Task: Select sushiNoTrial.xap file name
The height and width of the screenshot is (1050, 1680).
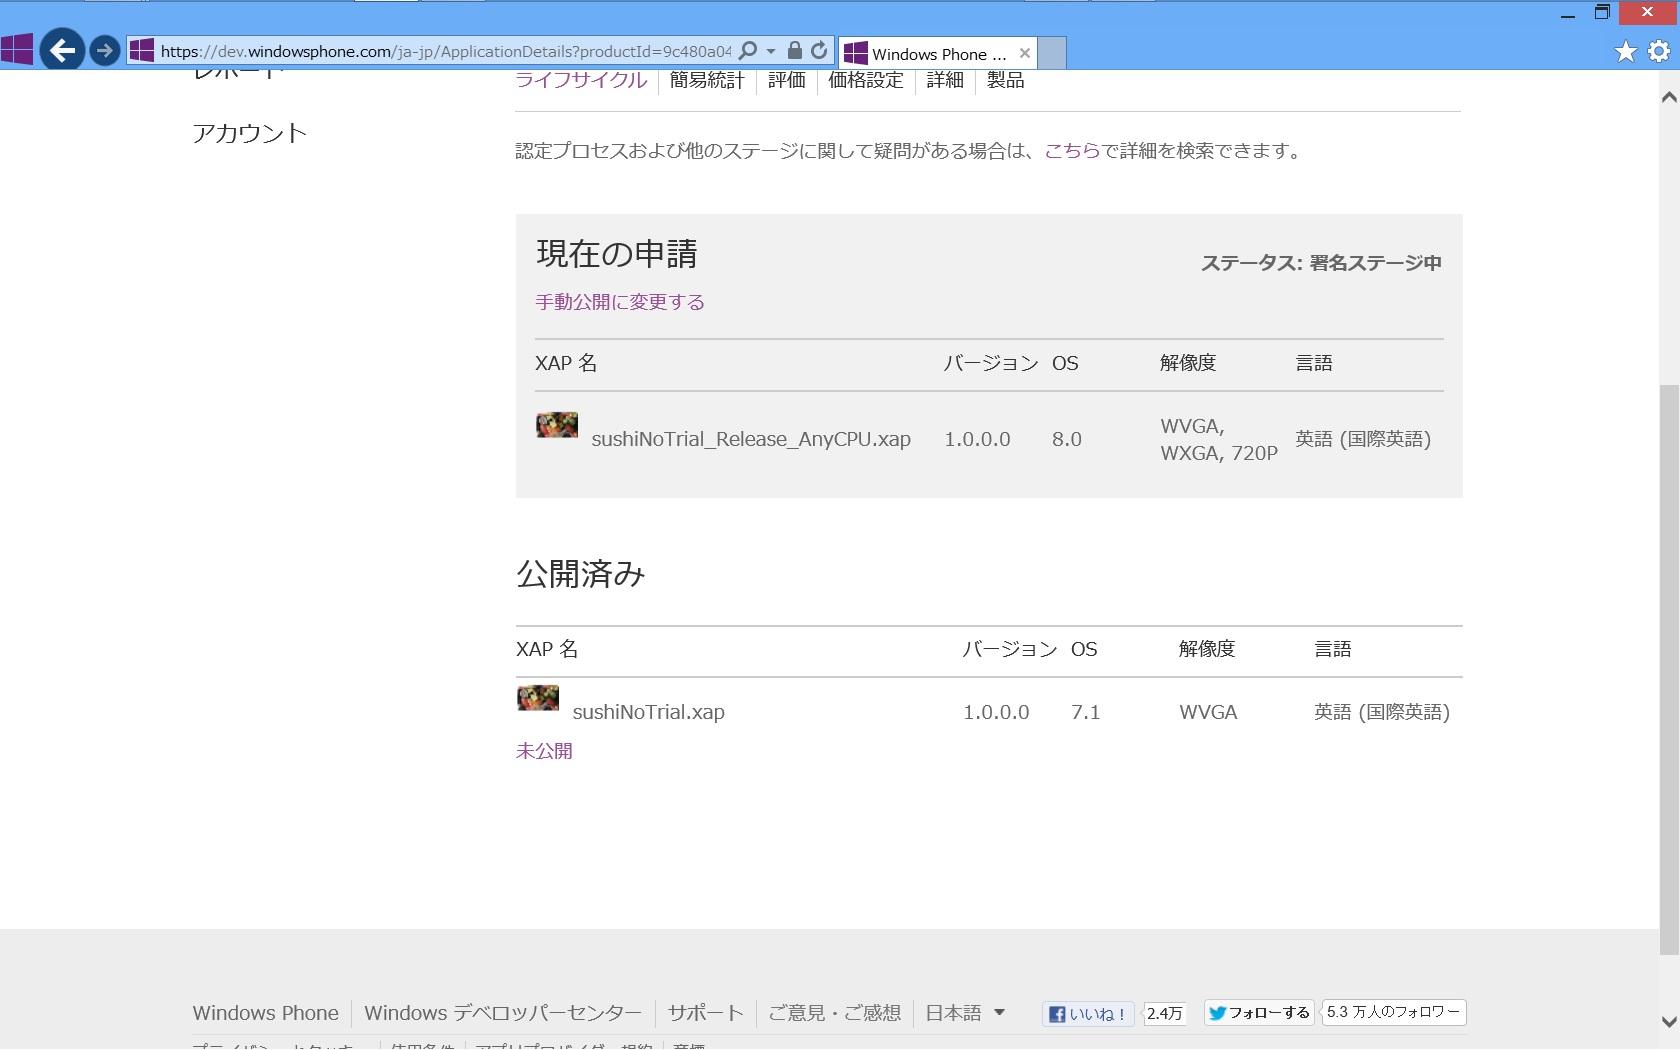Action: point(648,712)
